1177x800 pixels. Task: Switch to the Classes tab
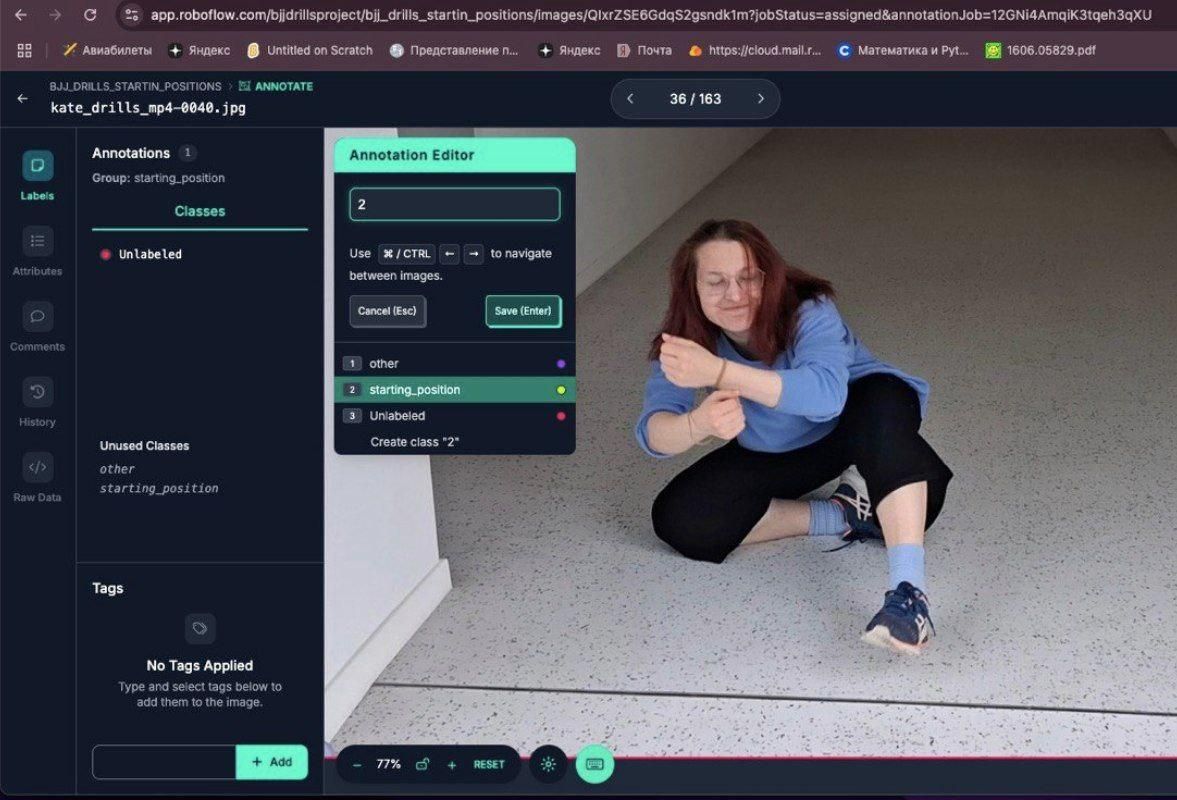pyautogui.click(x=200, y=212)
